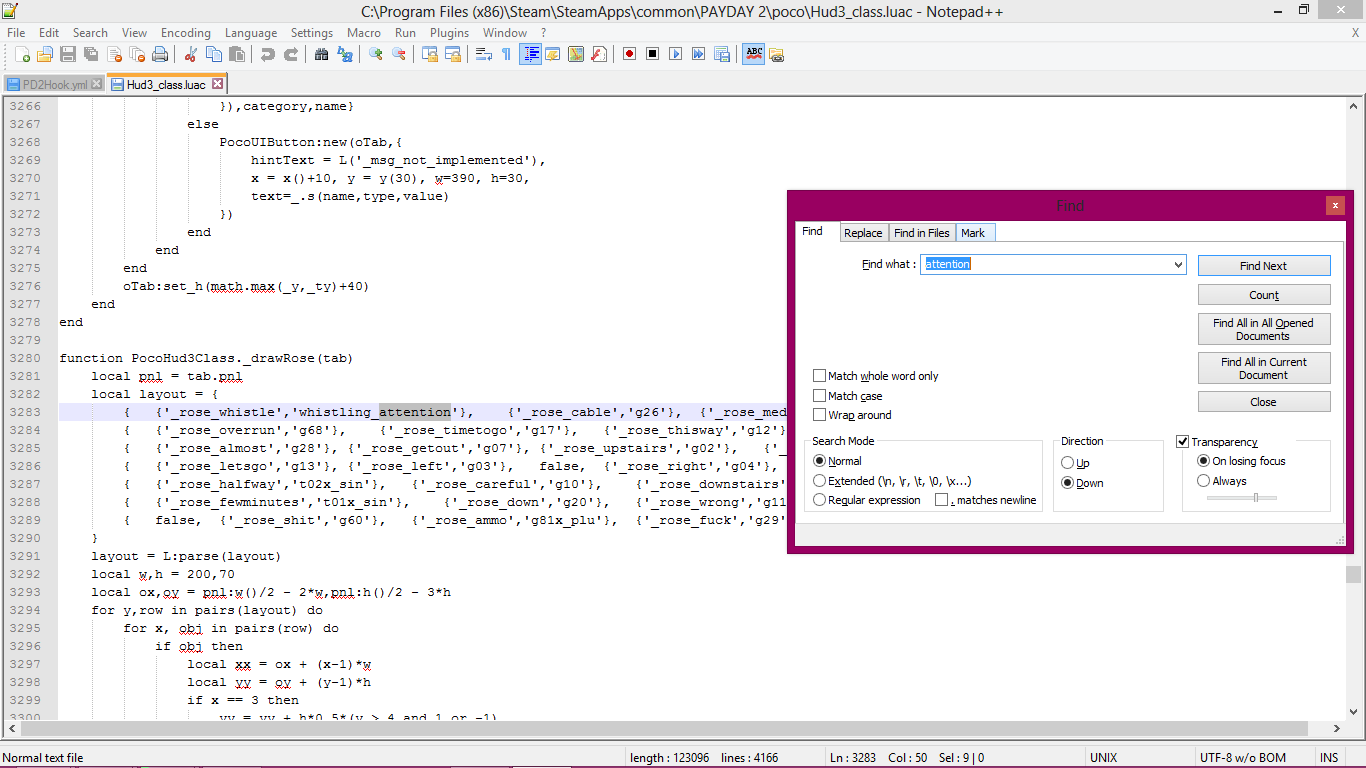Open the Document Map toolbar icon
This screenshot has height=768, width=1366.
click(x=576, y=54)
